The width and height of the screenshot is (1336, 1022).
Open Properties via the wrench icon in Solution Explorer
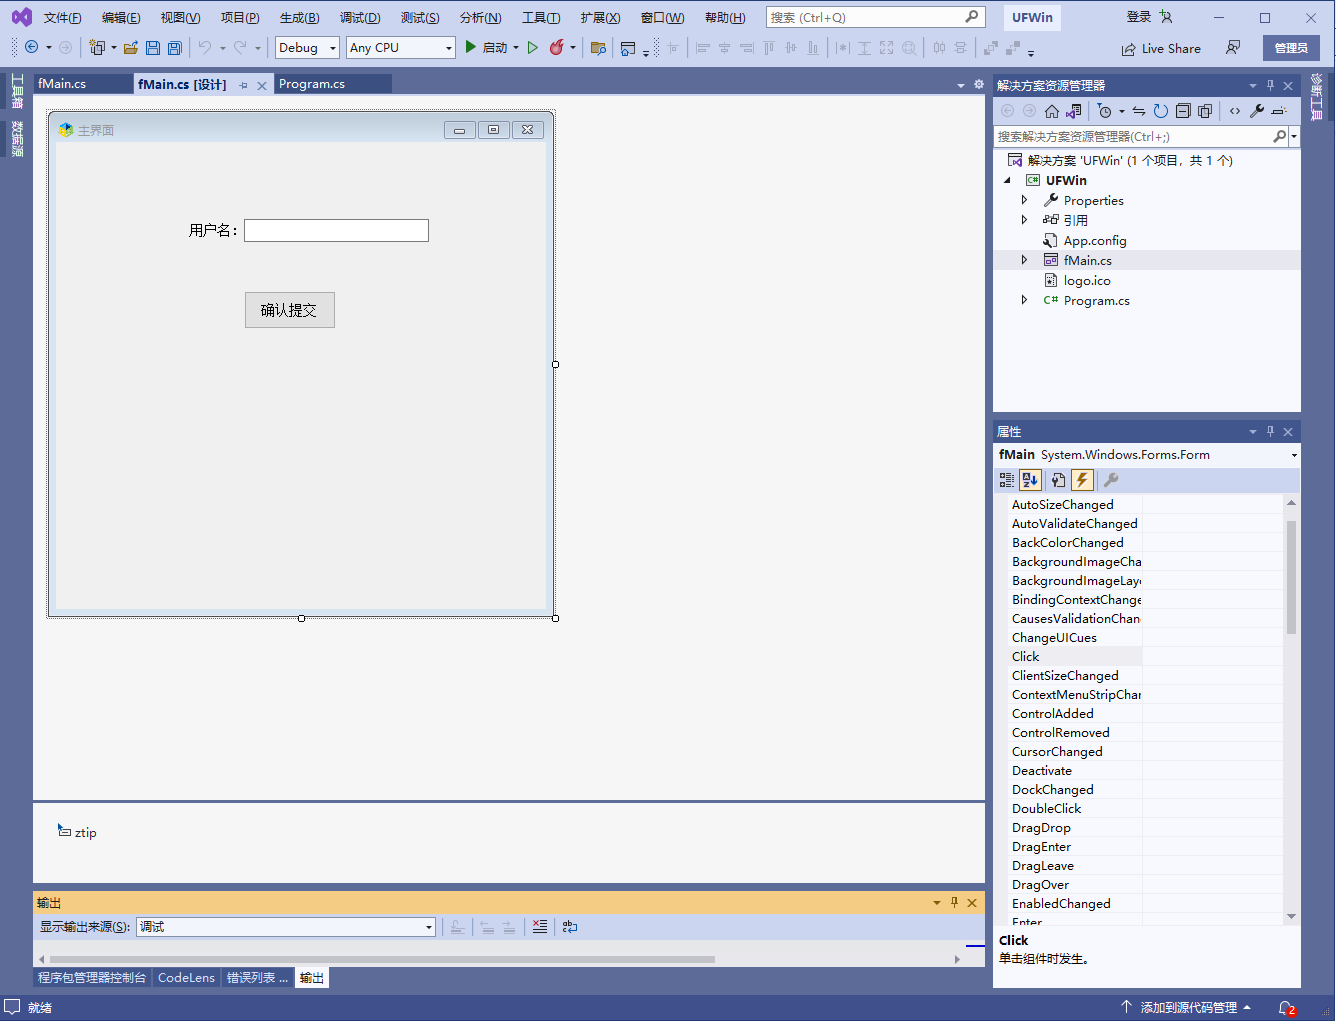[x=1257, y=111]
